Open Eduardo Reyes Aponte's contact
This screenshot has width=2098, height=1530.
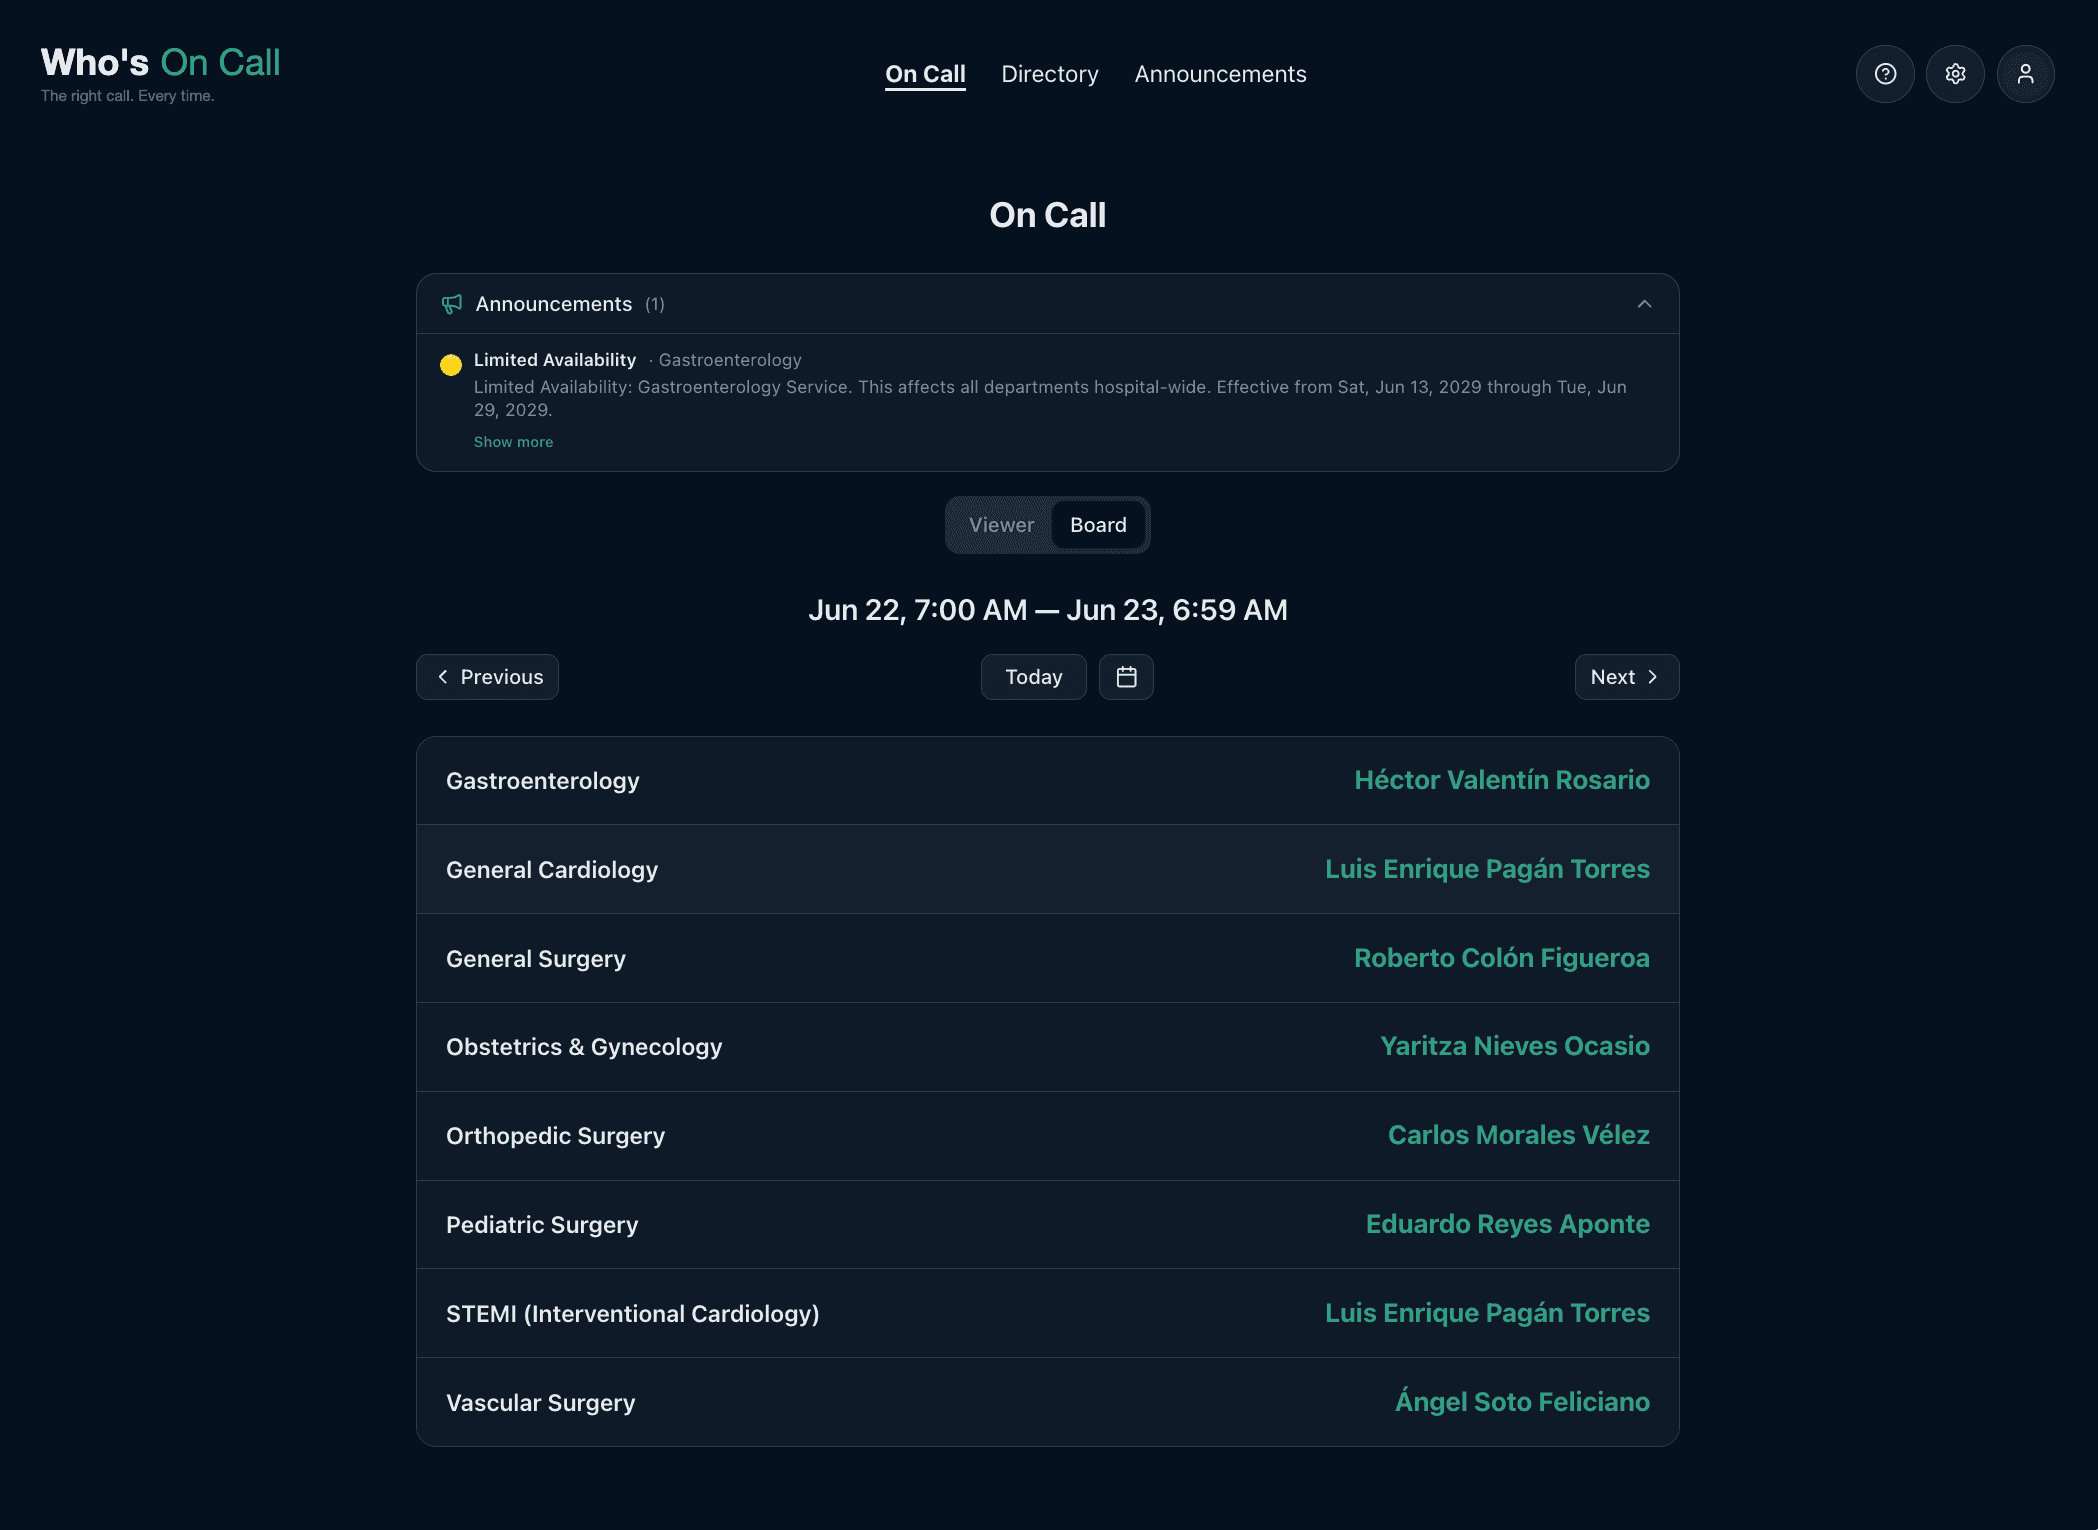(x=1507, y=1224)
